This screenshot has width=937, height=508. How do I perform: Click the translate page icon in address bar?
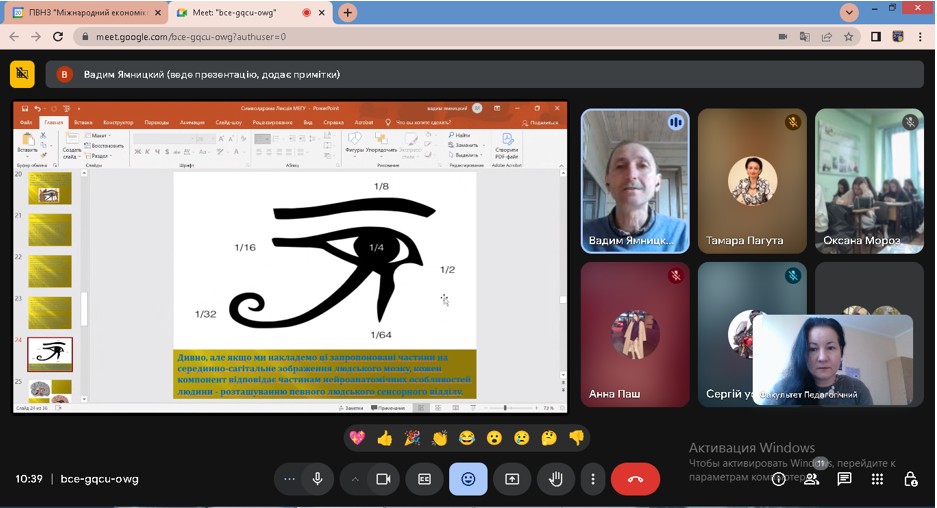(x=805, y=37)
